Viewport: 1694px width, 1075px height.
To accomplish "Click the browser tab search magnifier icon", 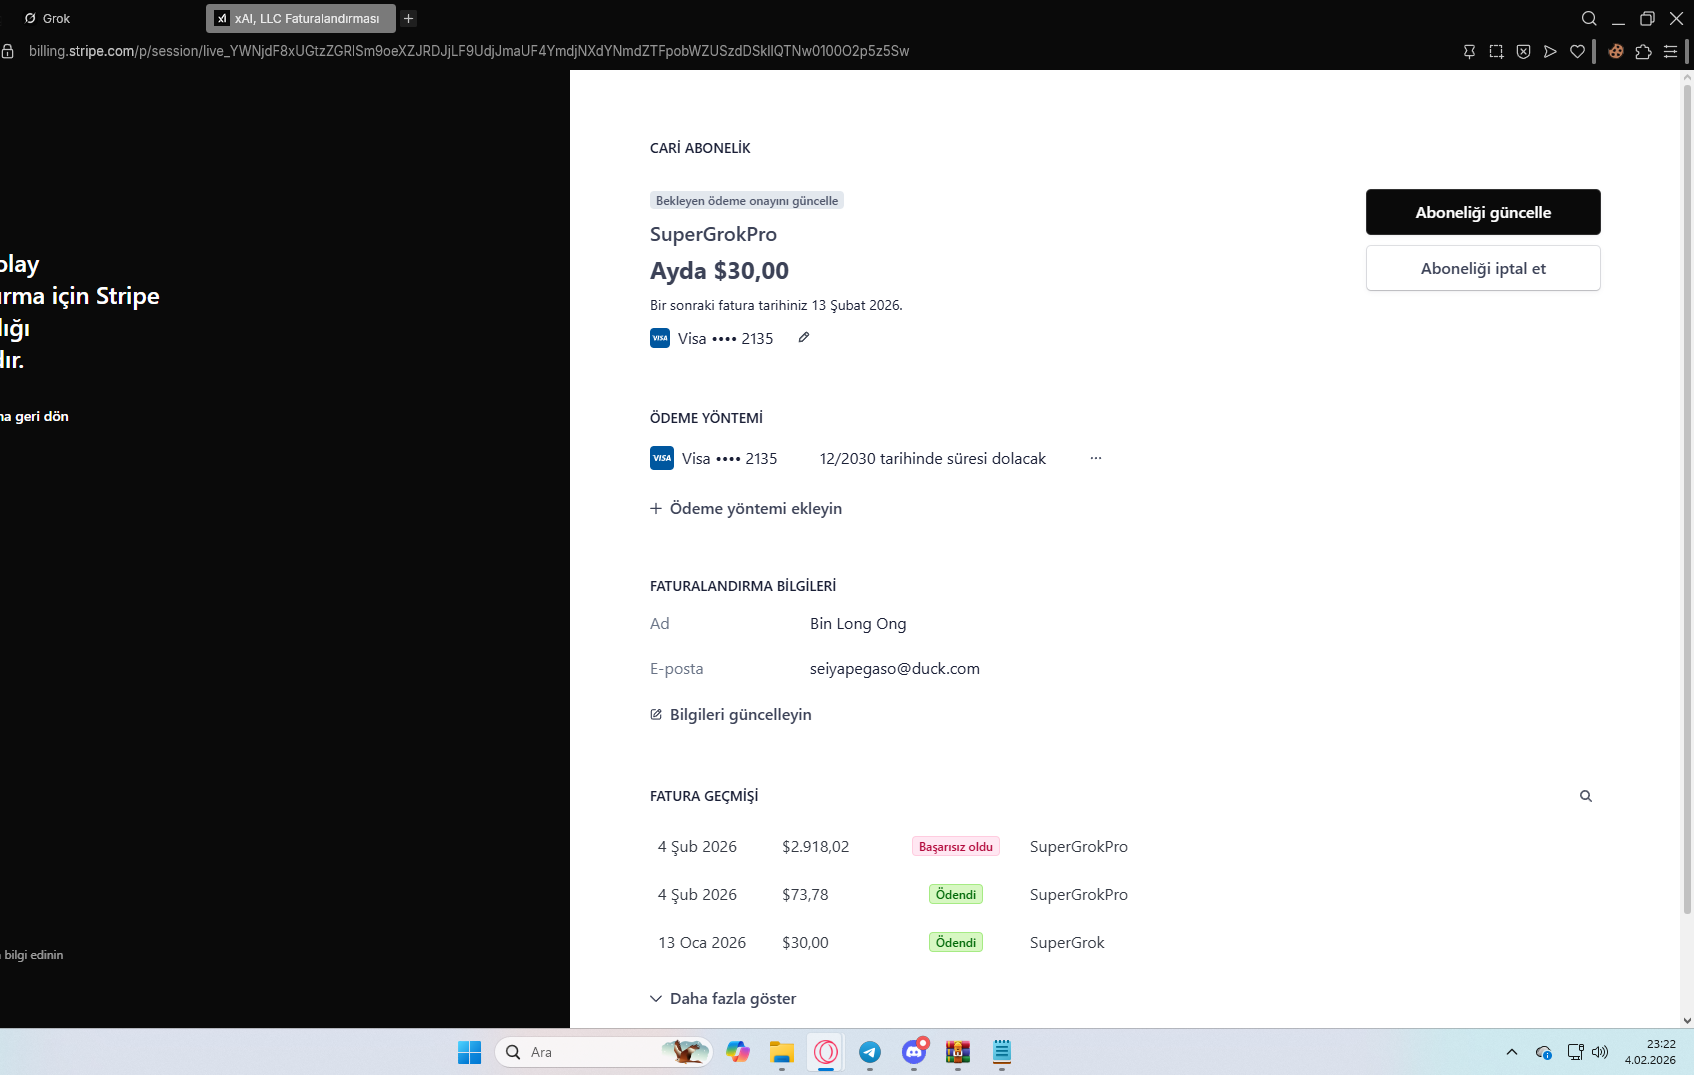I will 1589,18.
